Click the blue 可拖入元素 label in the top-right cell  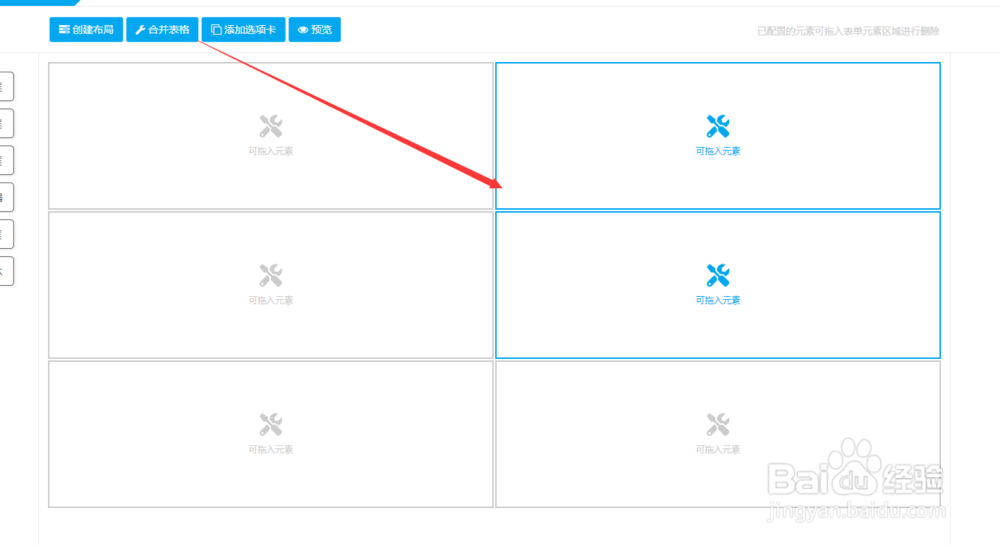click(717, 151)
